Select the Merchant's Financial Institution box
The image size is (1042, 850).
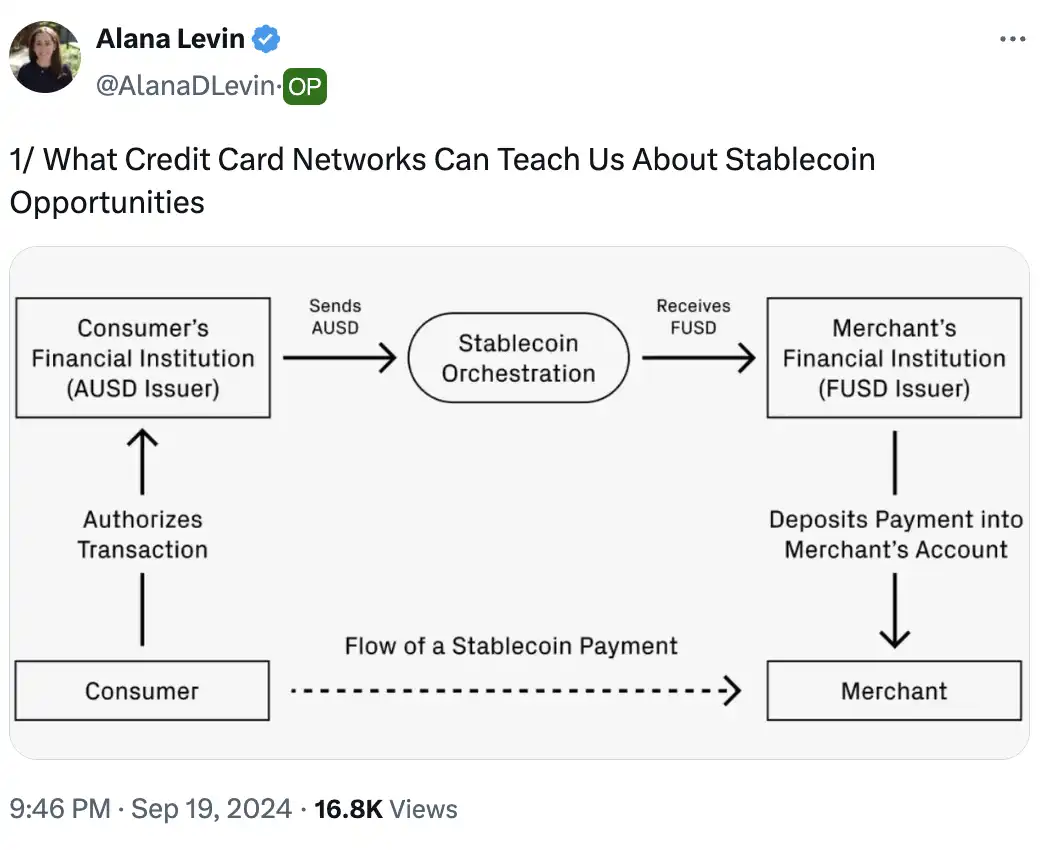point(894,358)
